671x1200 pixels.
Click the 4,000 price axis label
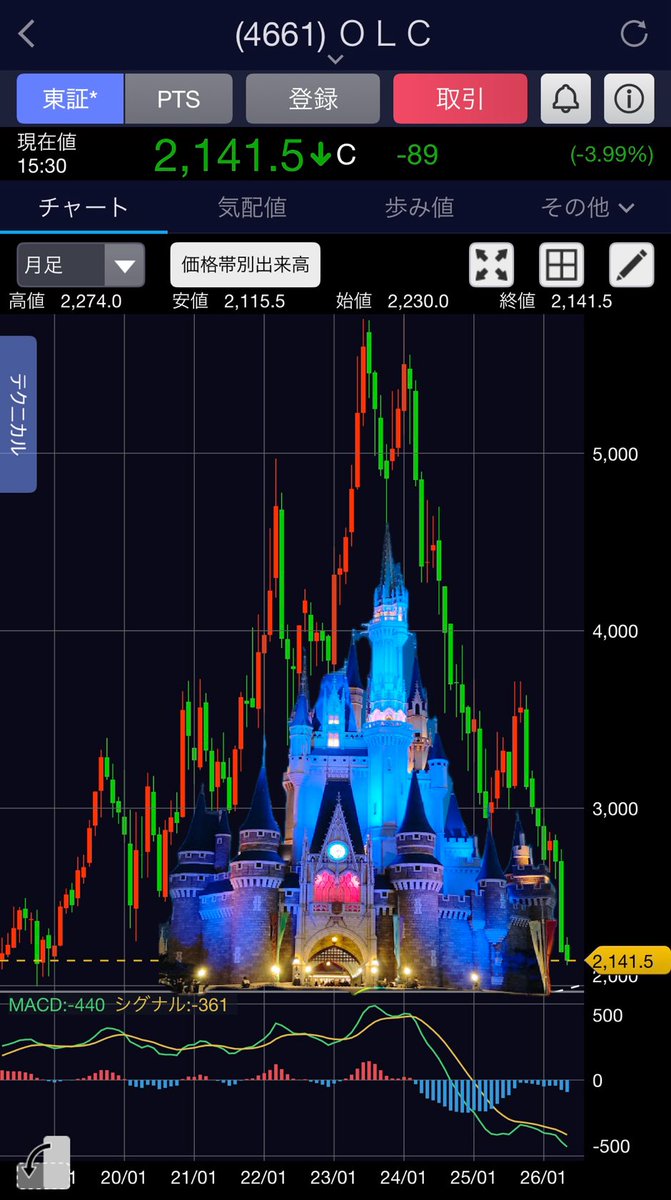pyautogui.click(x=616, y=631)
